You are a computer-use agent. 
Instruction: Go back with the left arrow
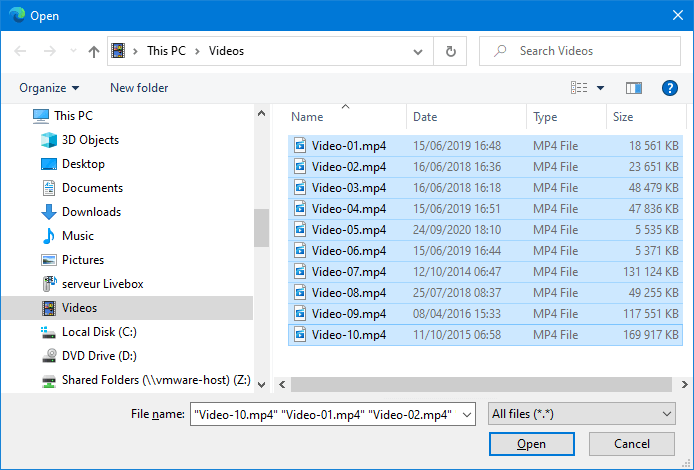point(20,51)
